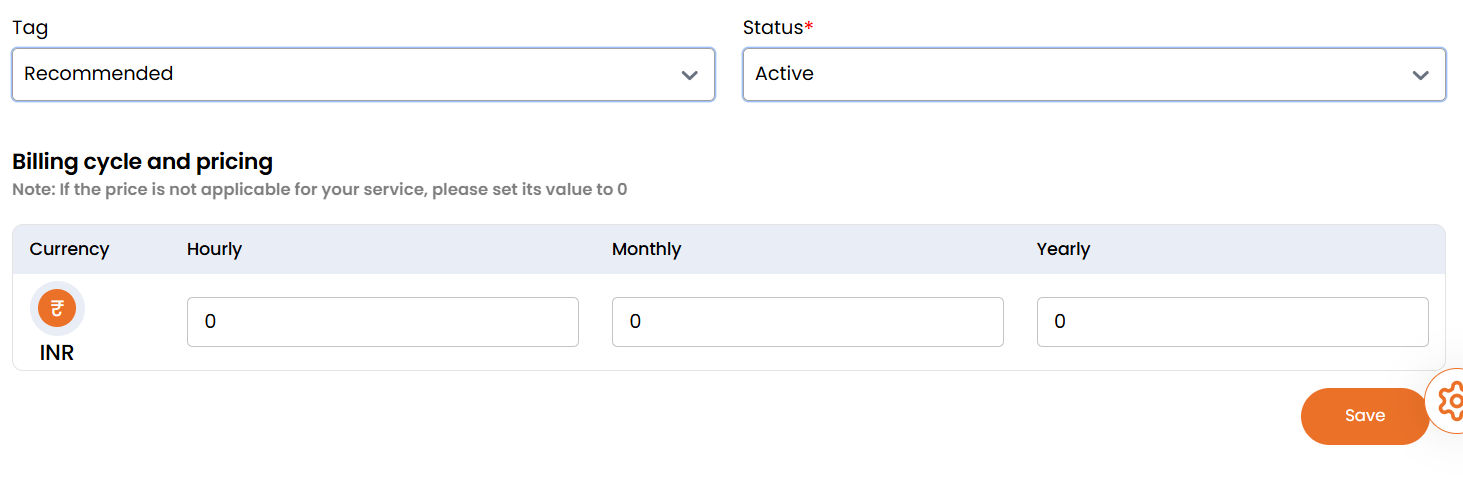Expand the Status dropdown chevron arrow
1463x479 pixels.
point(1420,75)
